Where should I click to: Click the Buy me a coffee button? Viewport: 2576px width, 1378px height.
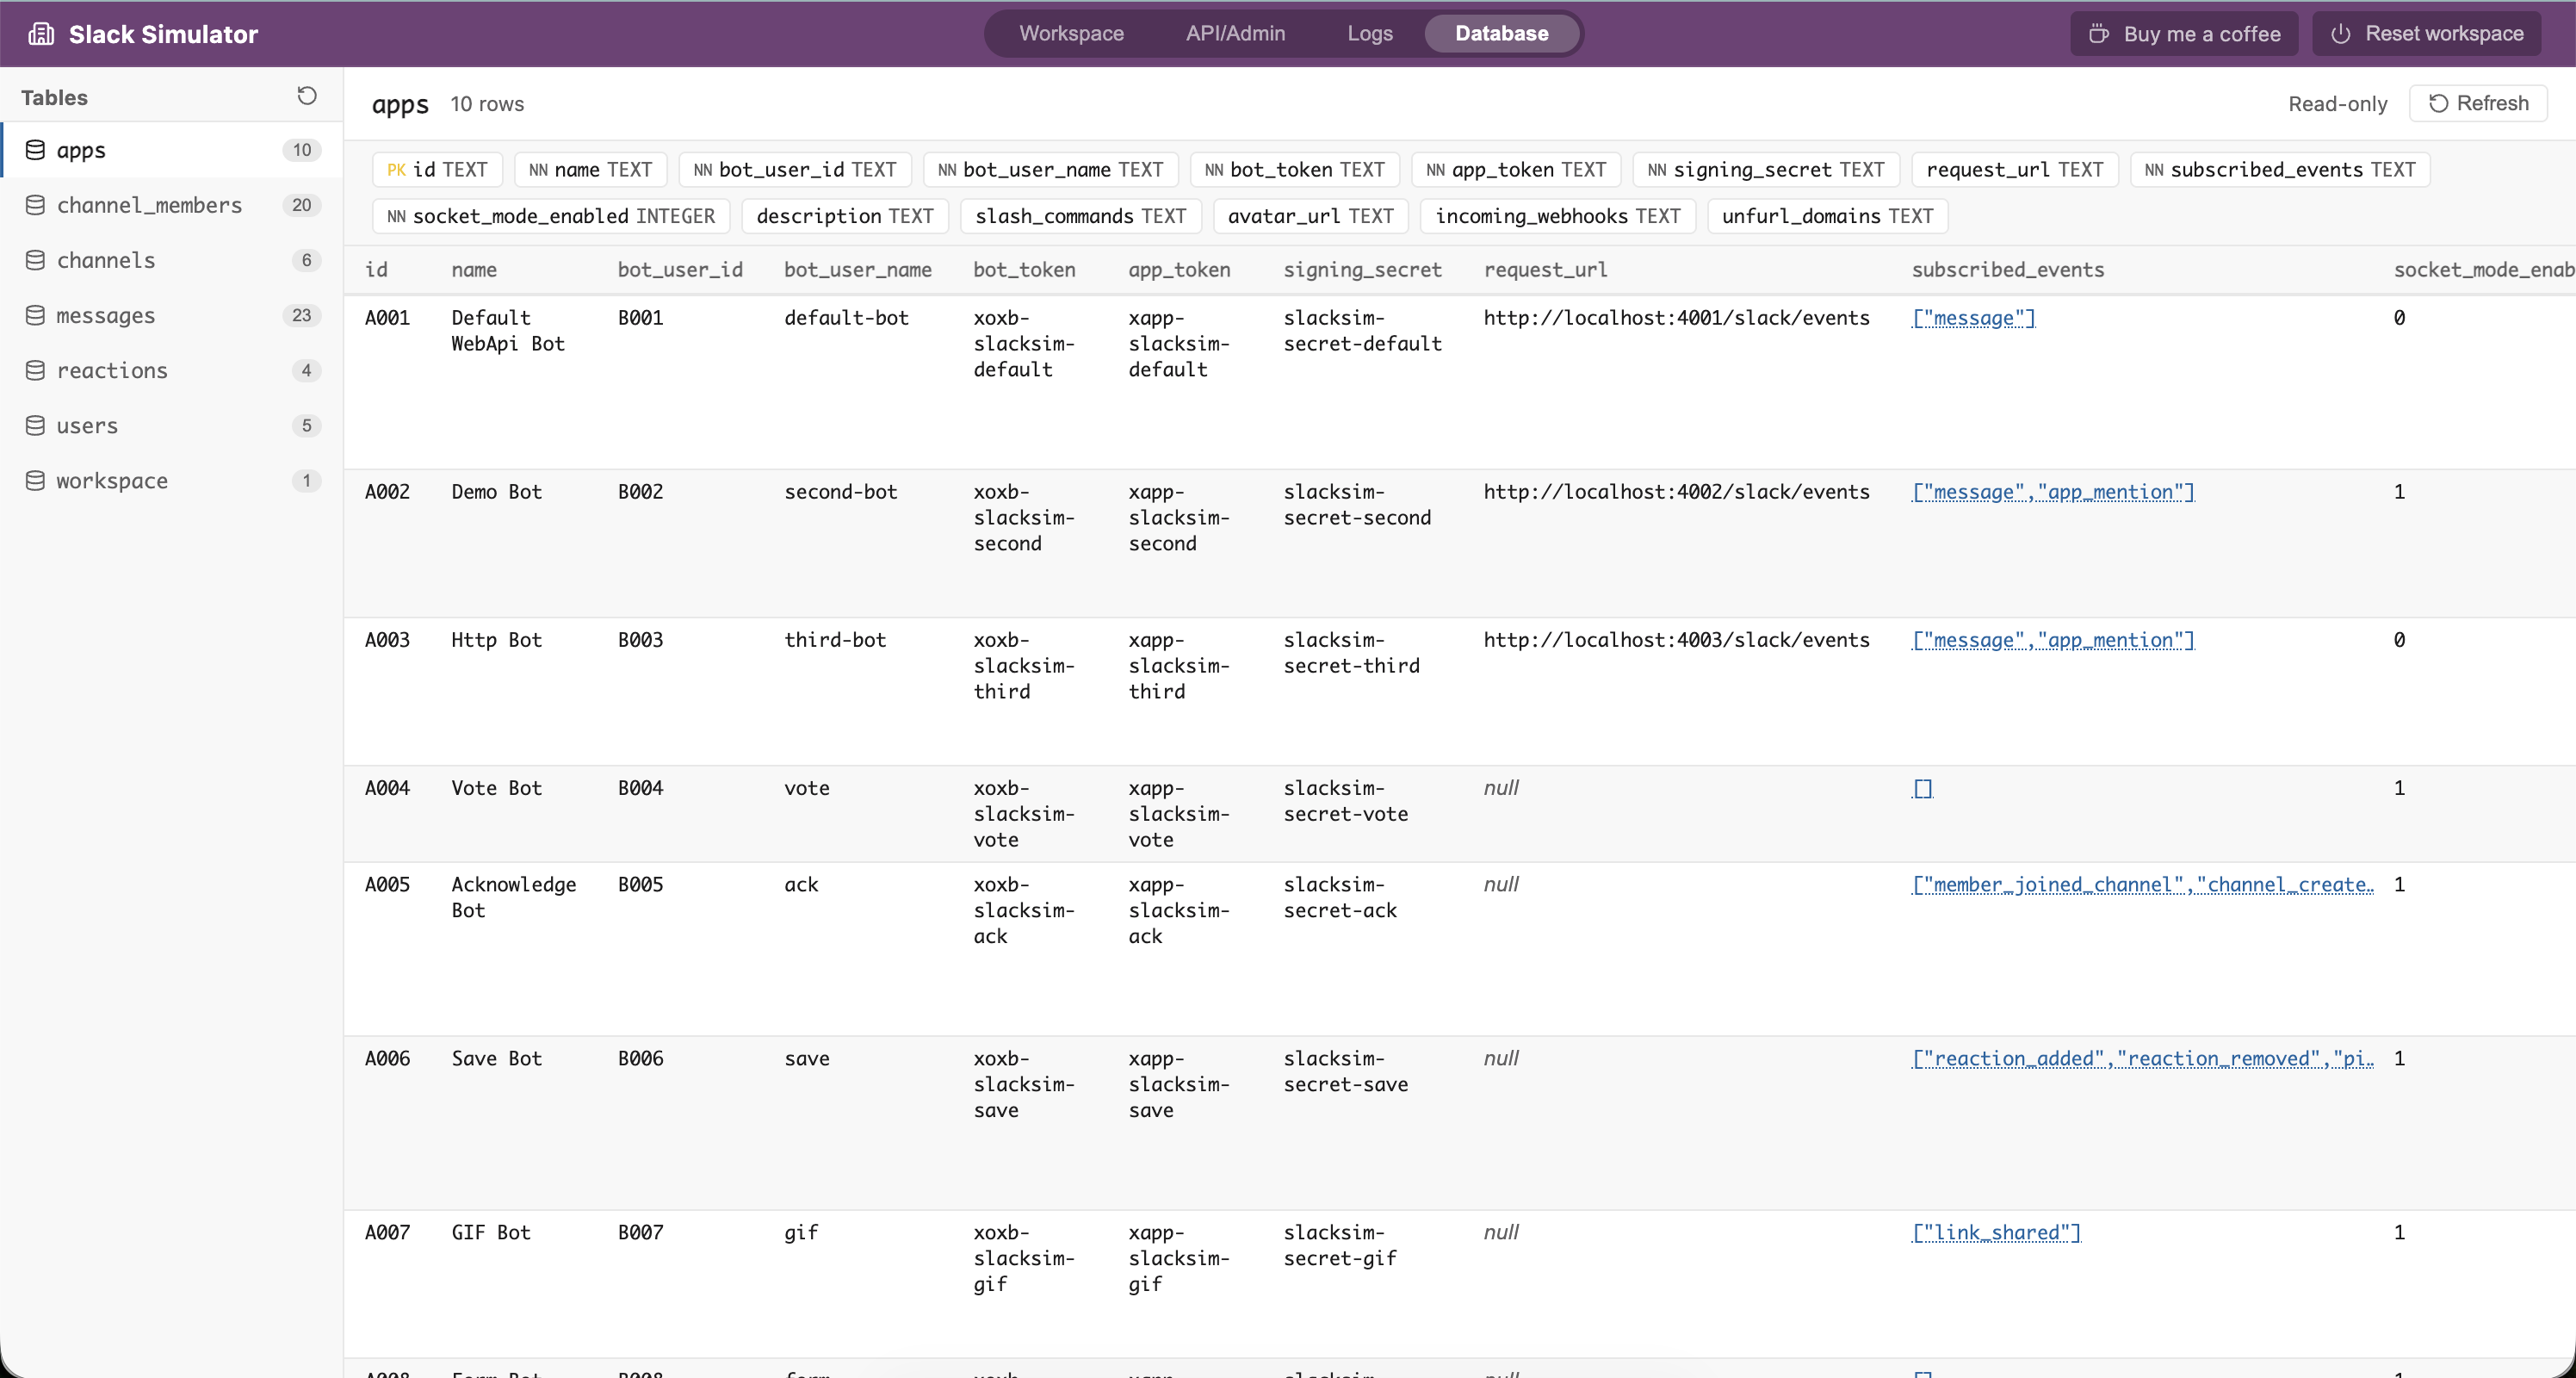pos(2184,34)
